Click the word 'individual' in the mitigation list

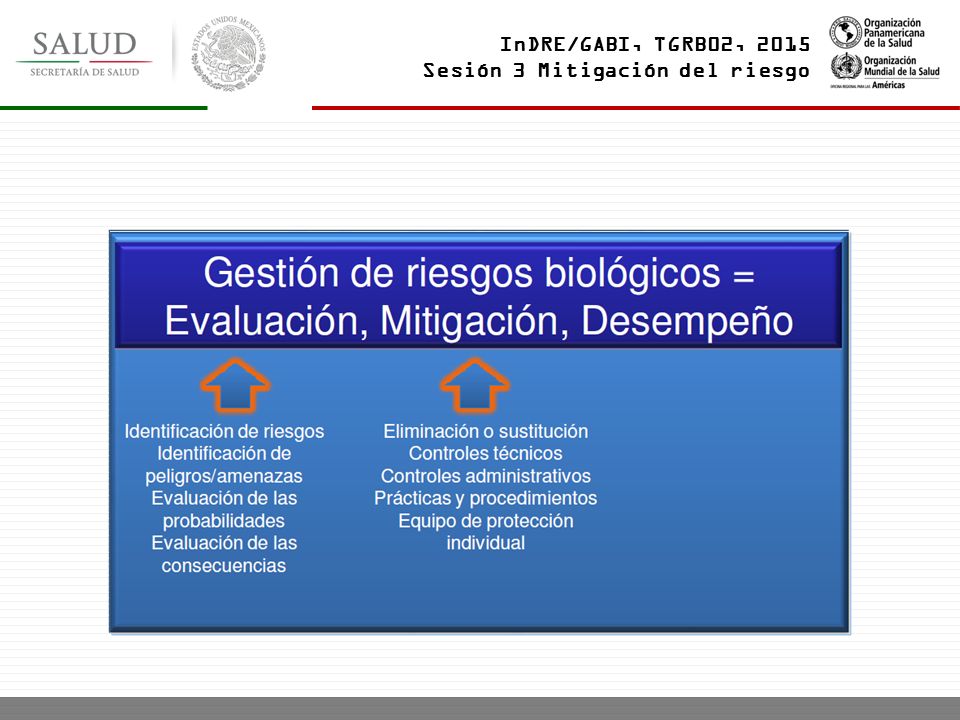click(x=486, y=543)
